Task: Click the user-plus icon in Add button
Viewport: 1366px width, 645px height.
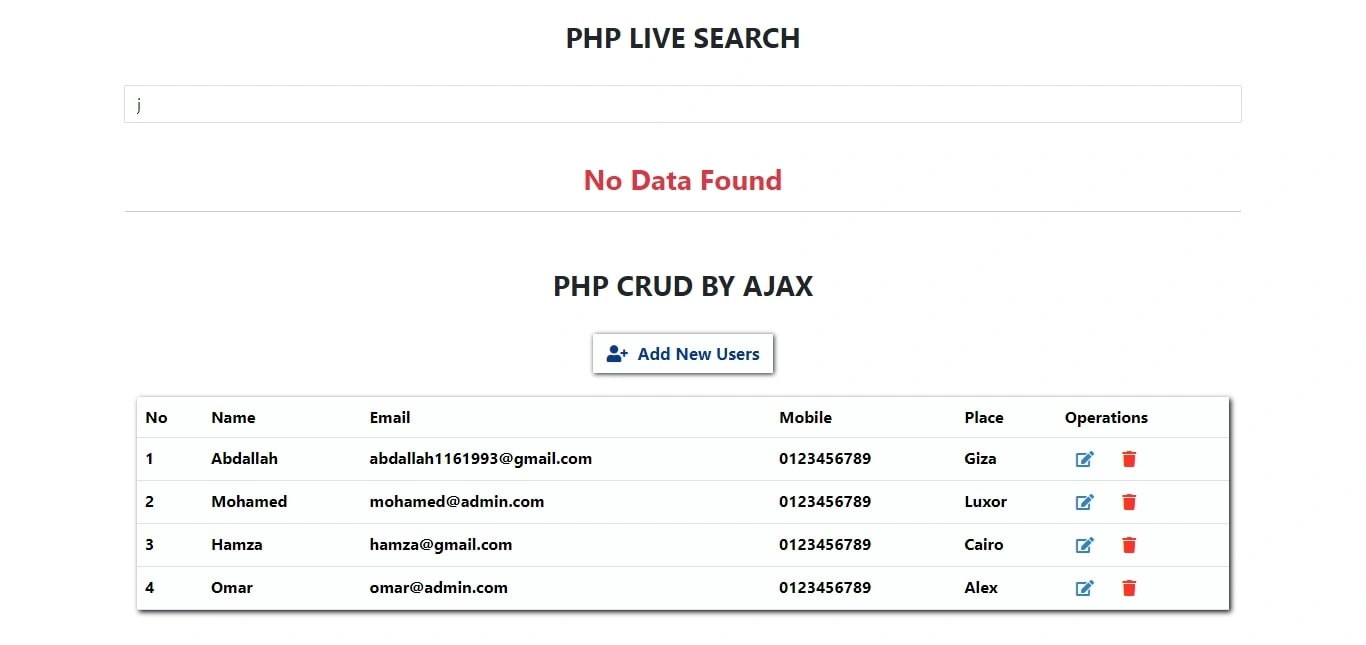Action: (617, 354)
